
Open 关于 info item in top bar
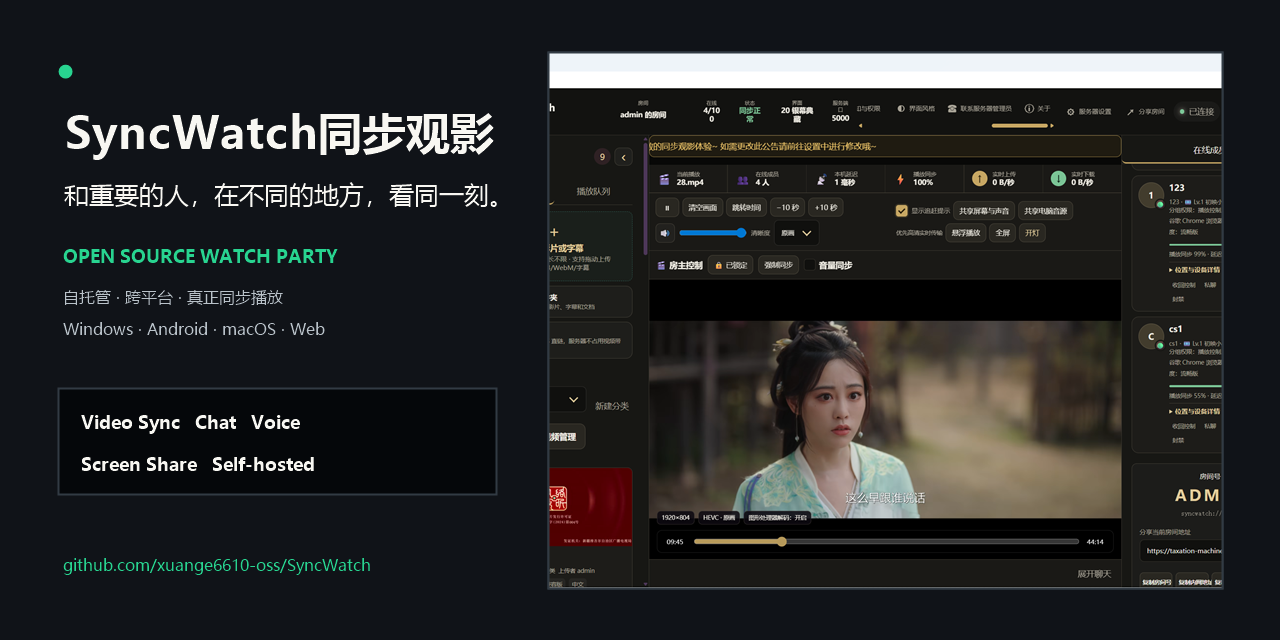click(1037, 108)
